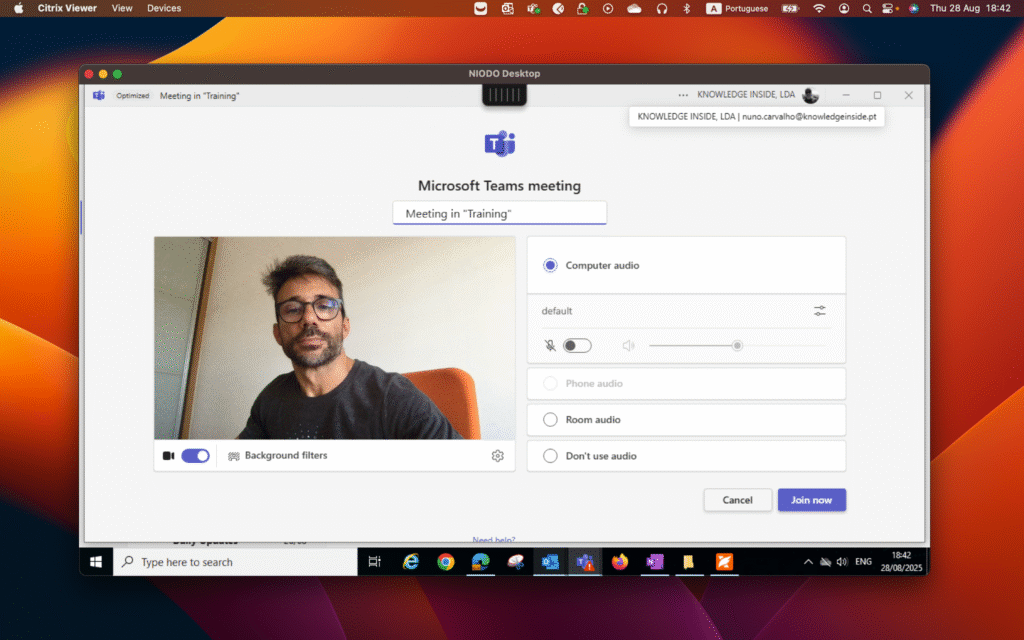The width and height of the screenshot is (1024, 640).
Task: Open the orange app icon in taskbar
Action: pyautogui.click(x=724, y=562)
